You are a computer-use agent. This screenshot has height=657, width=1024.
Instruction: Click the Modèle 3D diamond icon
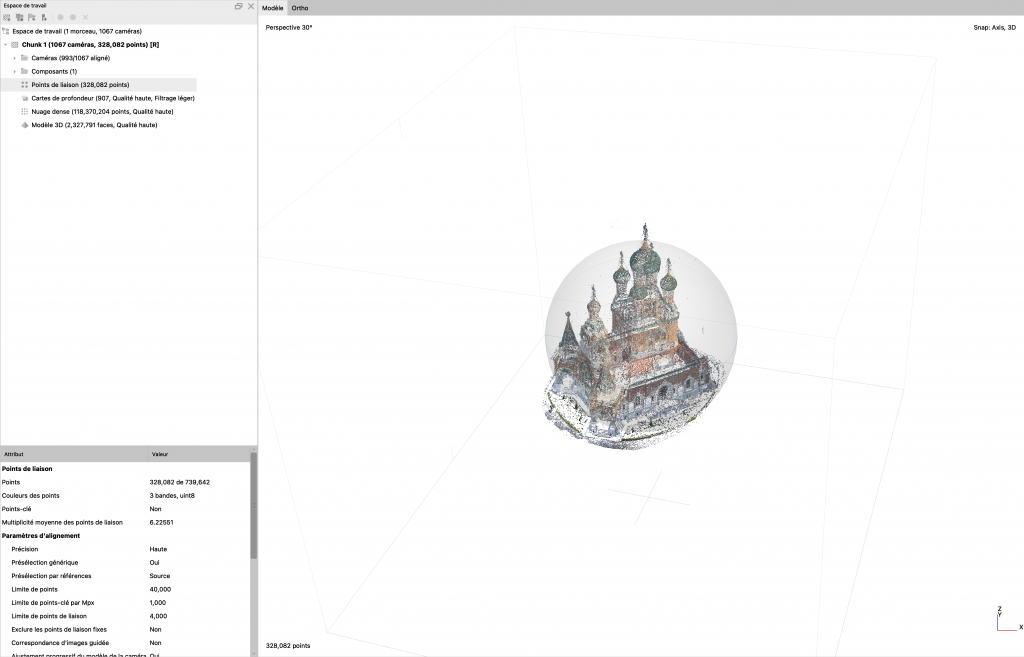(x=25, y=125)
